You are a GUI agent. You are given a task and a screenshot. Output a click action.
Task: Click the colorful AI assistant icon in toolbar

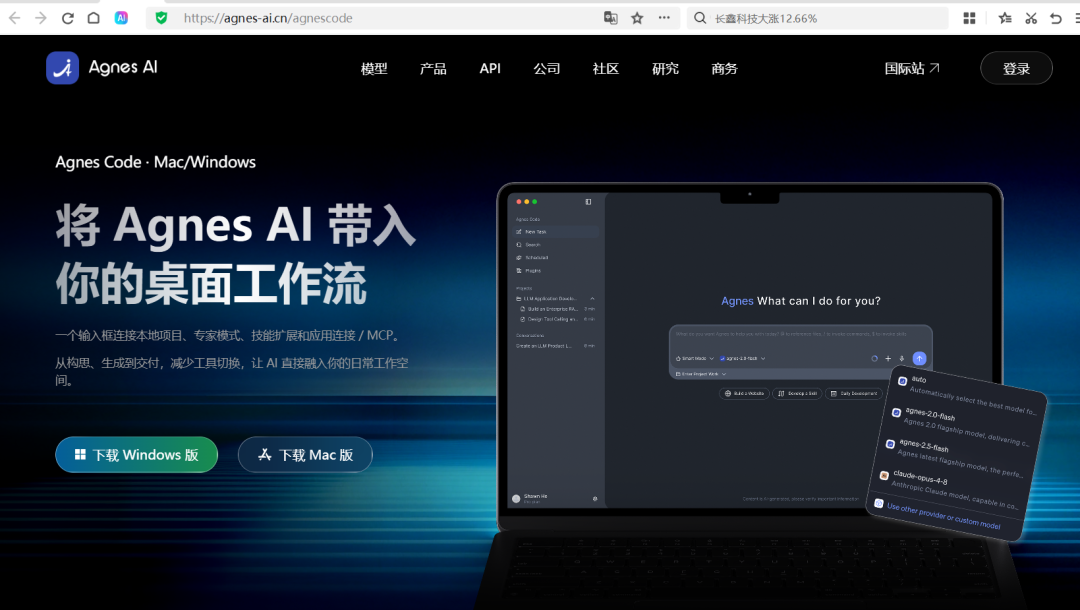pyautogui.click(x=121, y=18)
